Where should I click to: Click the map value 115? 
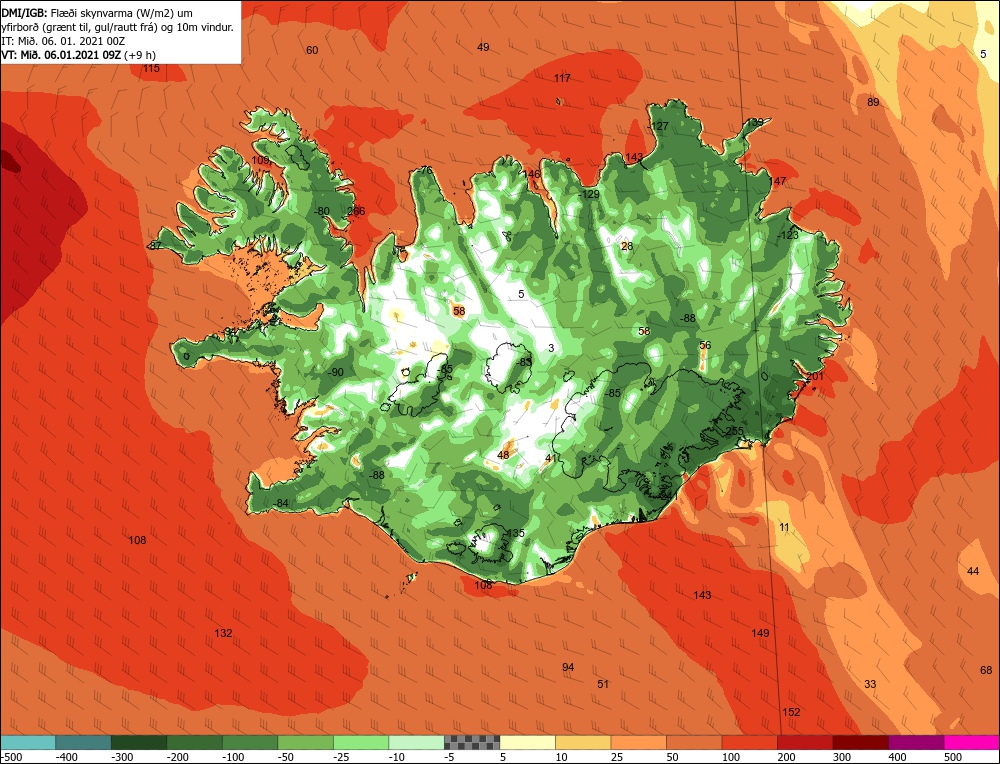[x=151, y=68]
